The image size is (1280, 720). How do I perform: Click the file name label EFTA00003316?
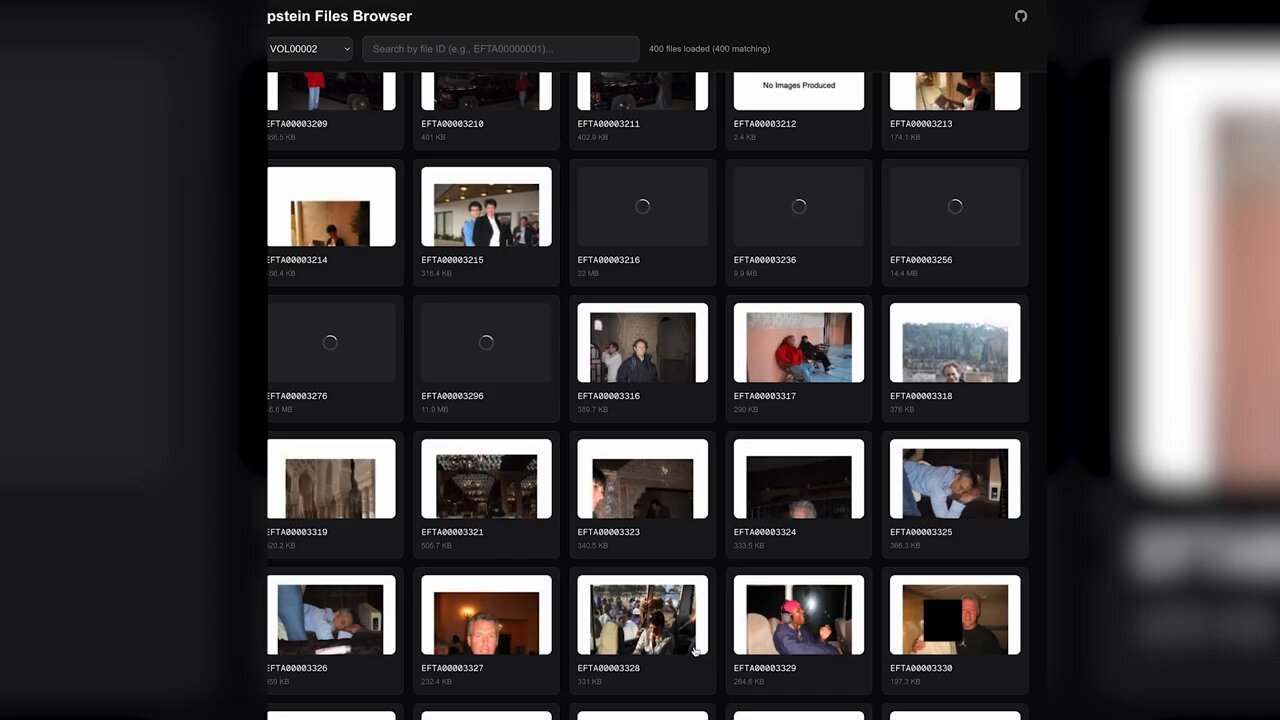tap(608, 396)
